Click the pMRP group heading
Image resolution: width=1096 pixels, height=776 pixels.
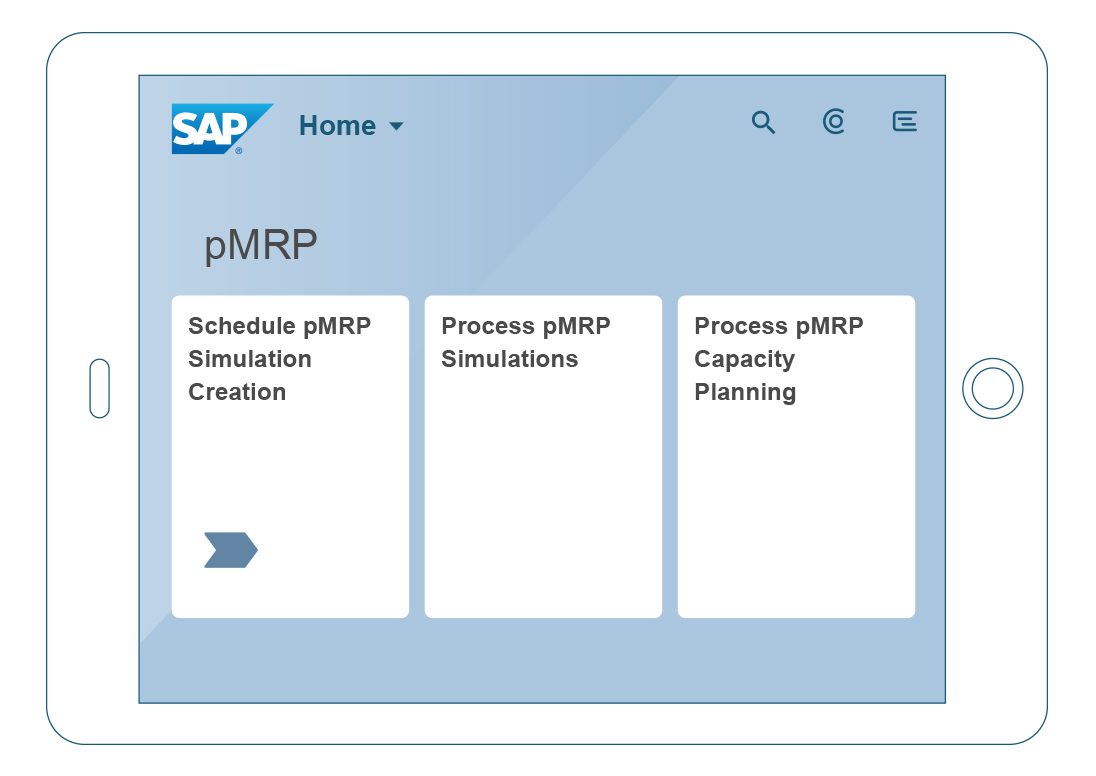[261, 246]
